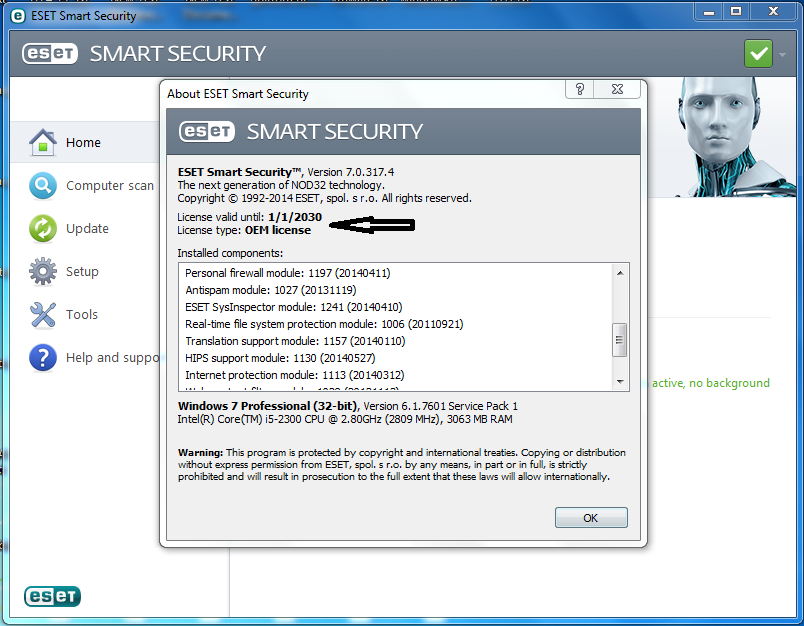Close the About ESET Smart Security dialog

(617, 89)
